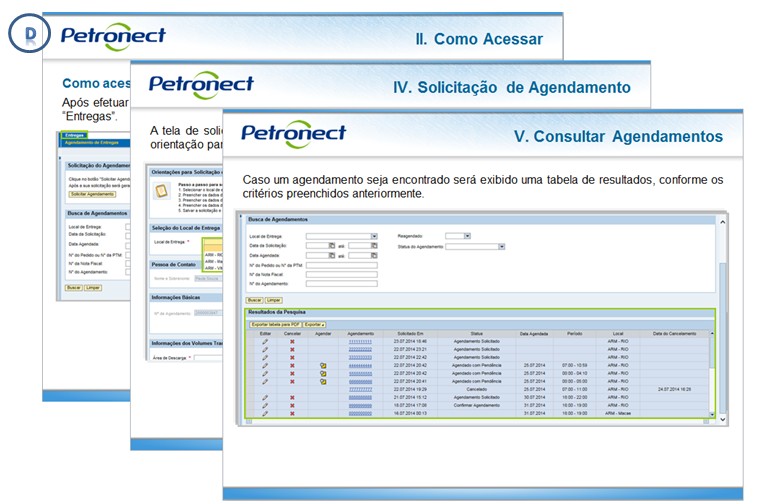Click Agendar icon for period 00:00 - 04:10 row
The height and width of the screenshot is (504, 762).
[323, 373]
